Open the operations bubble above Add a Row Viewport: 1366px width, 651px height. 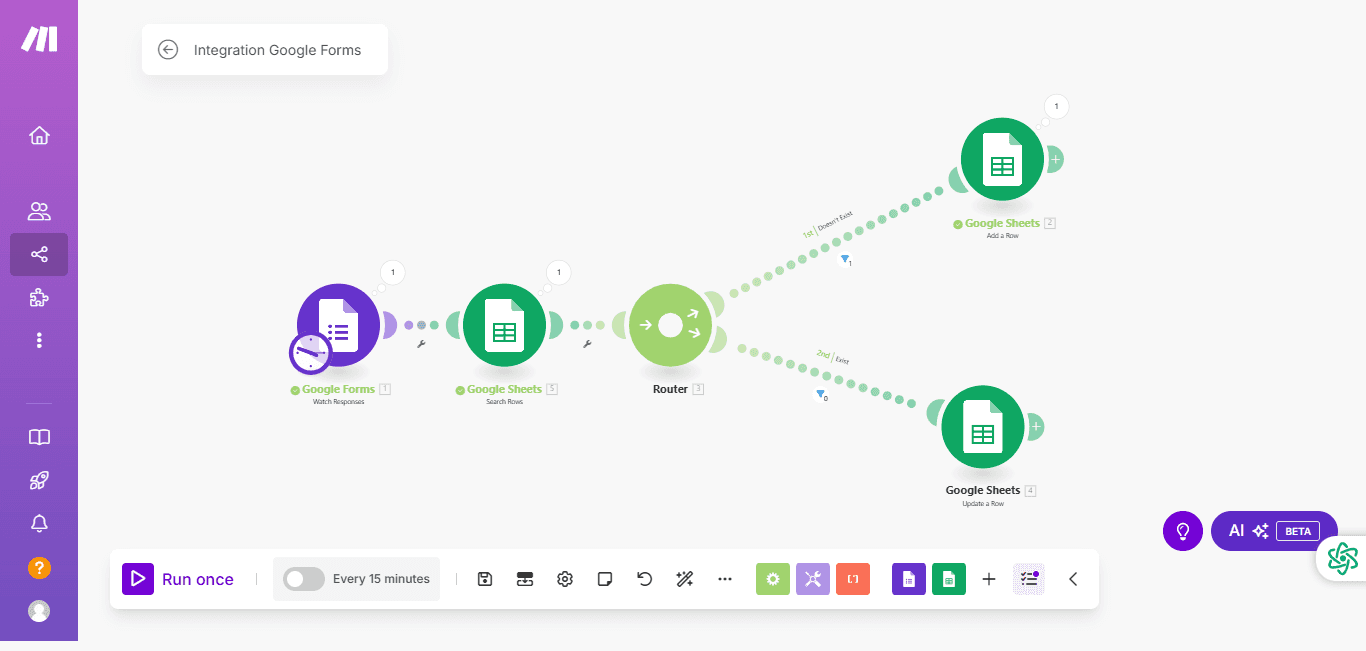point(1057,106)
